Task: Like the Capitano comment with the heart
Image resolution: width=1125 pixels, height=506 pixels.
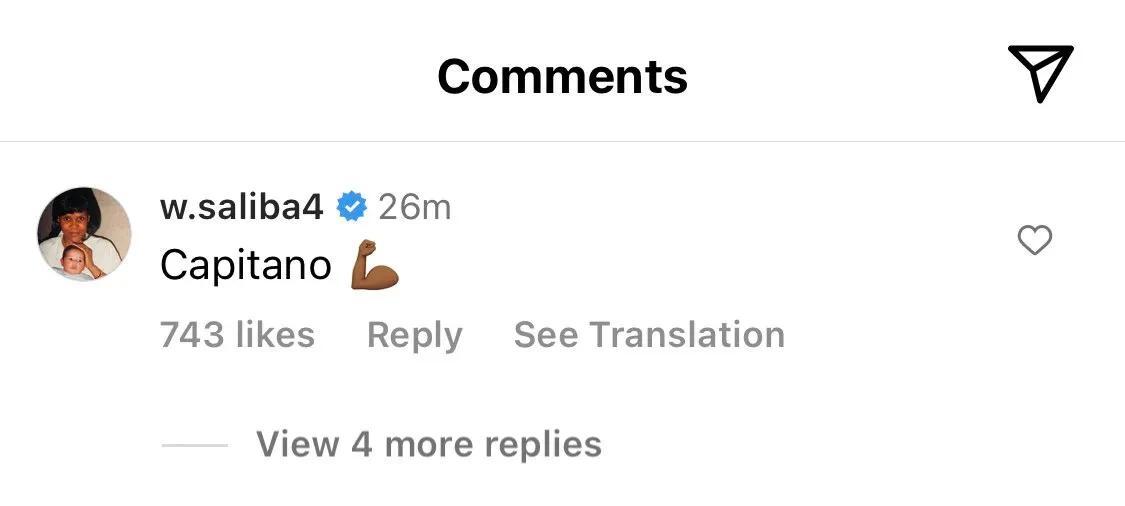Action: coord(1035,240)
